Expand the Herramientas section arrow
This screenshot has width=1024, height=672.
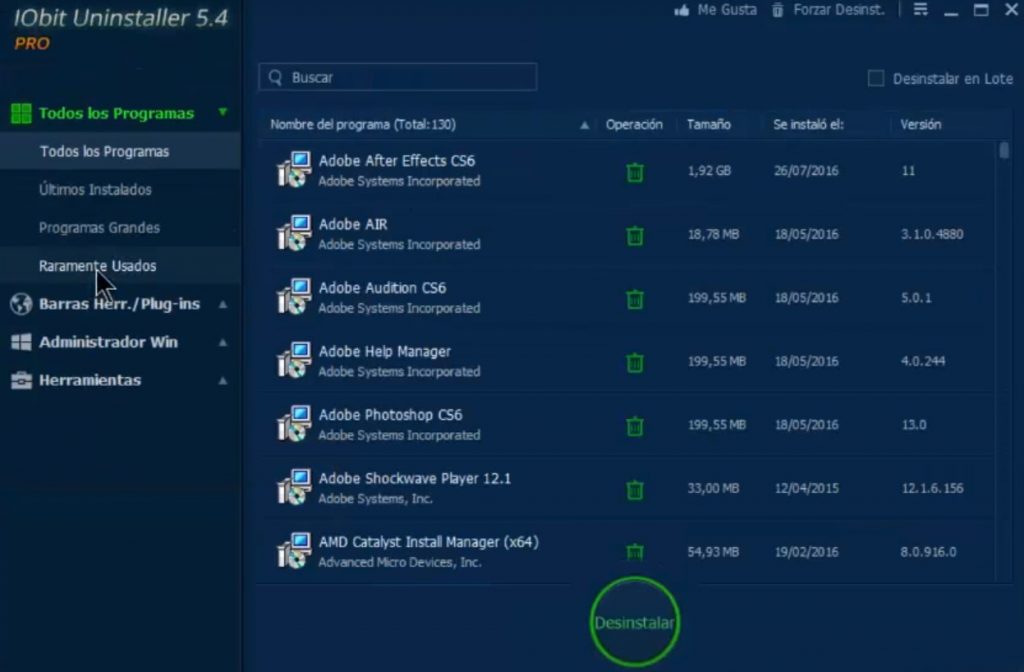pyautogui.click(x=223, y=380)
